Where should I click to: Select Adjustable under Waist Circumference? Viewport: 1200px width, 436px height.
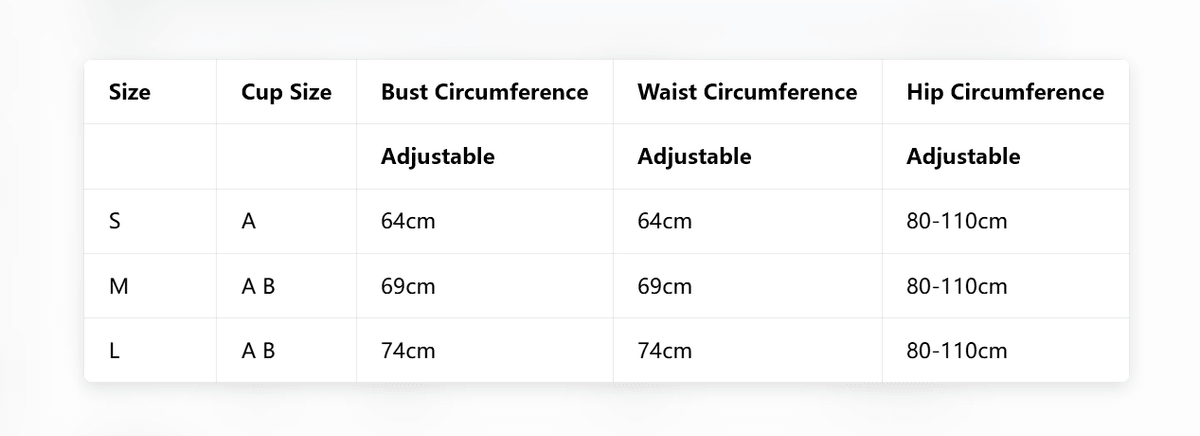694,157
